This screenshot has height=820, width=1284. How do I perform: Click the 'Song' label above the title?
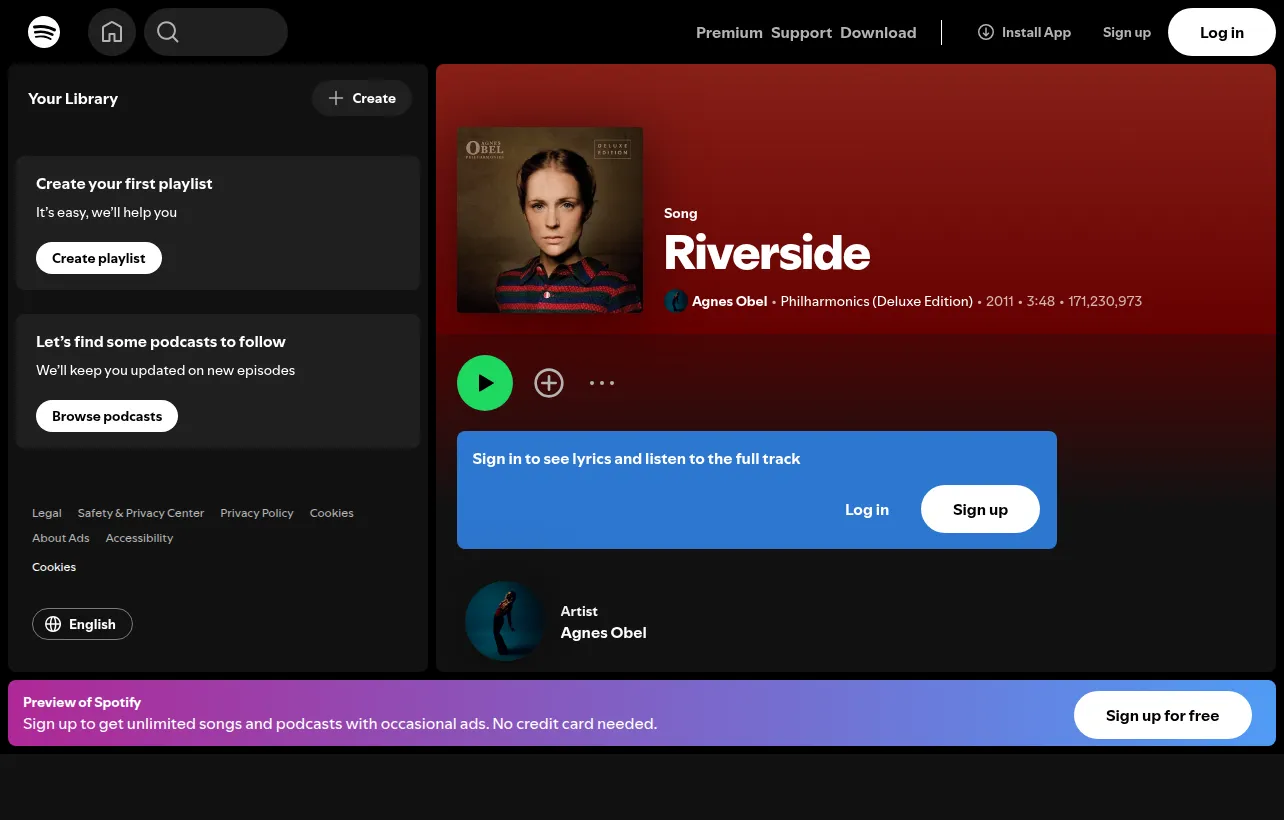click(681, 213)
